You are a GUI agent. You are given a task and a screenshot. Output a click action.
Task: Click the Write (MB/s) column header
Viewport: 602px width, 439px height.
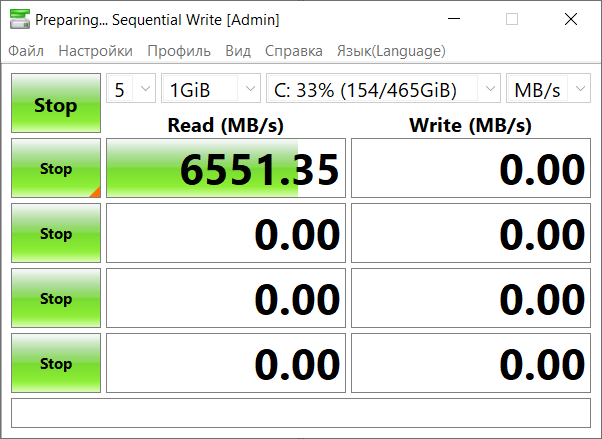(x=471, y=125)
